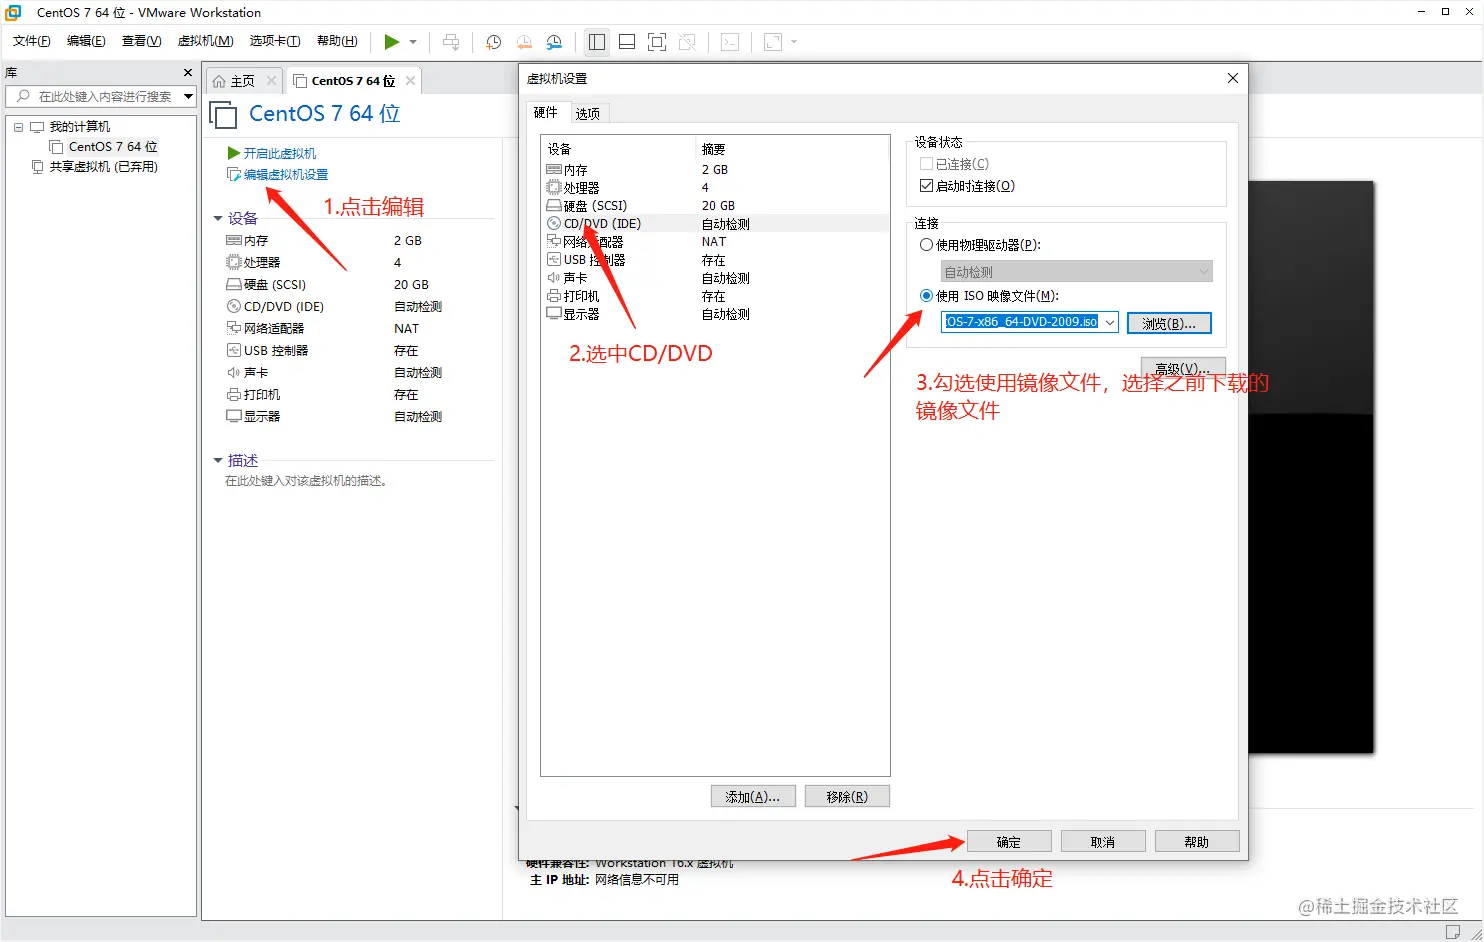
Task: Toggle the 启动时连接(O) checkbox
Action: click(x=926, y=185)
